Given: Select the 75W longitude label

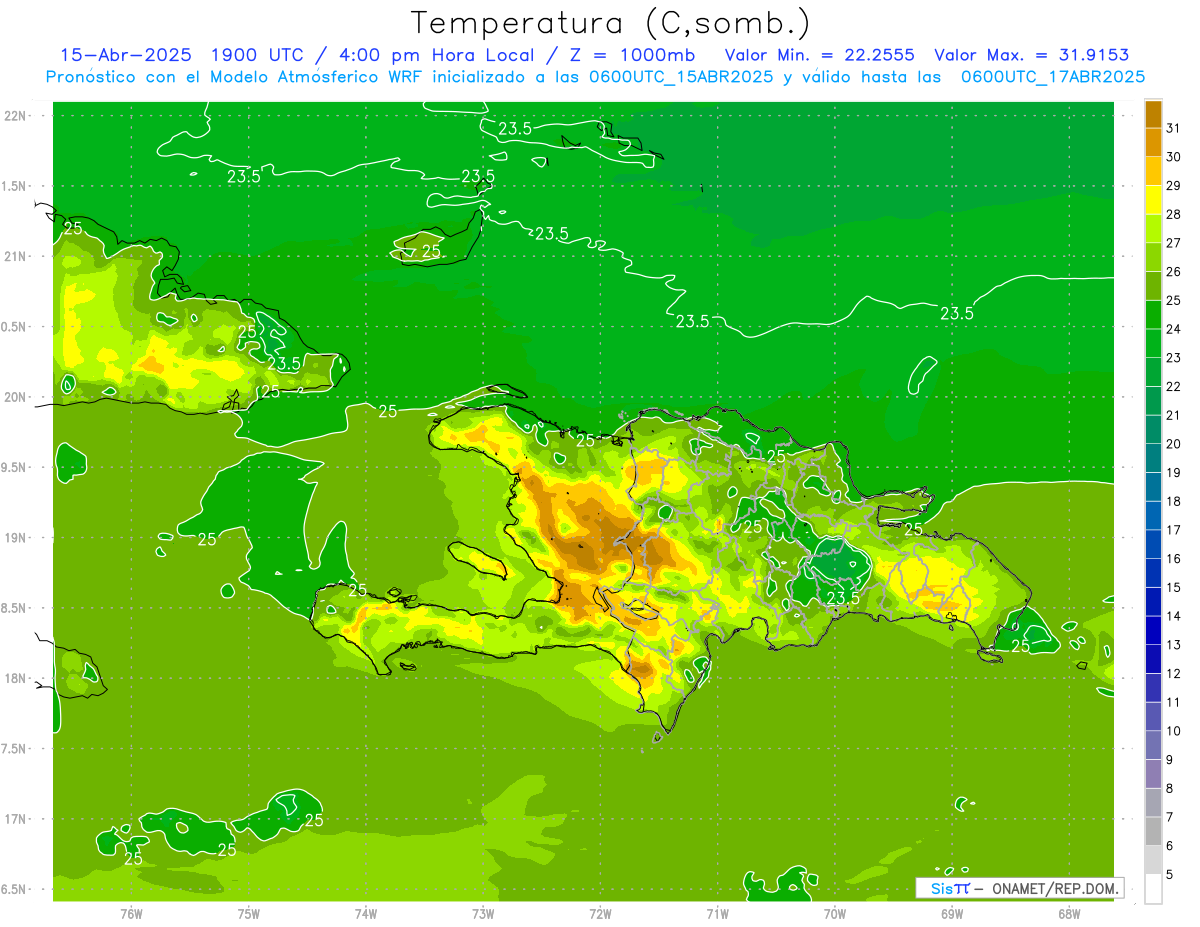Looking at the screenshot, I should [x=249, y=914].
